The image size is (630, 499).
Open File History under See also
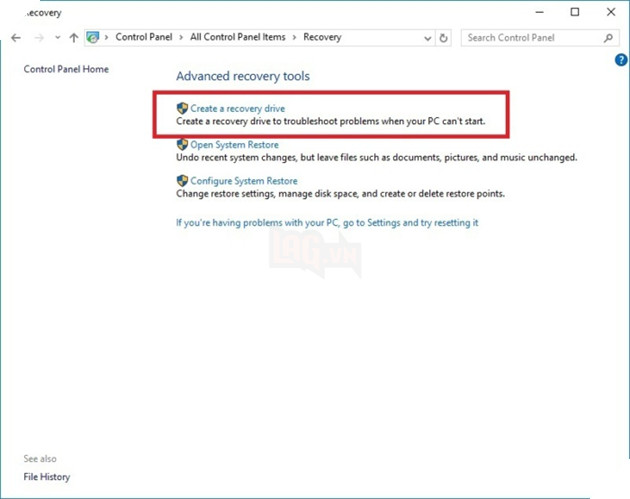pyautogui.click(x=47, y=477)
